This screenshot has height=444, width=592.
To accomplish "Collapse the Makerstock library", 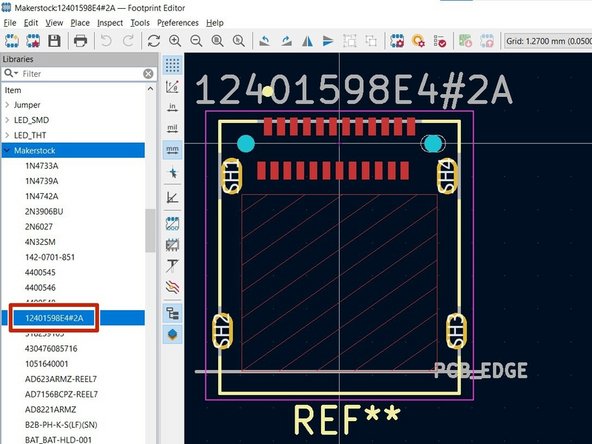I will [7, 150].
